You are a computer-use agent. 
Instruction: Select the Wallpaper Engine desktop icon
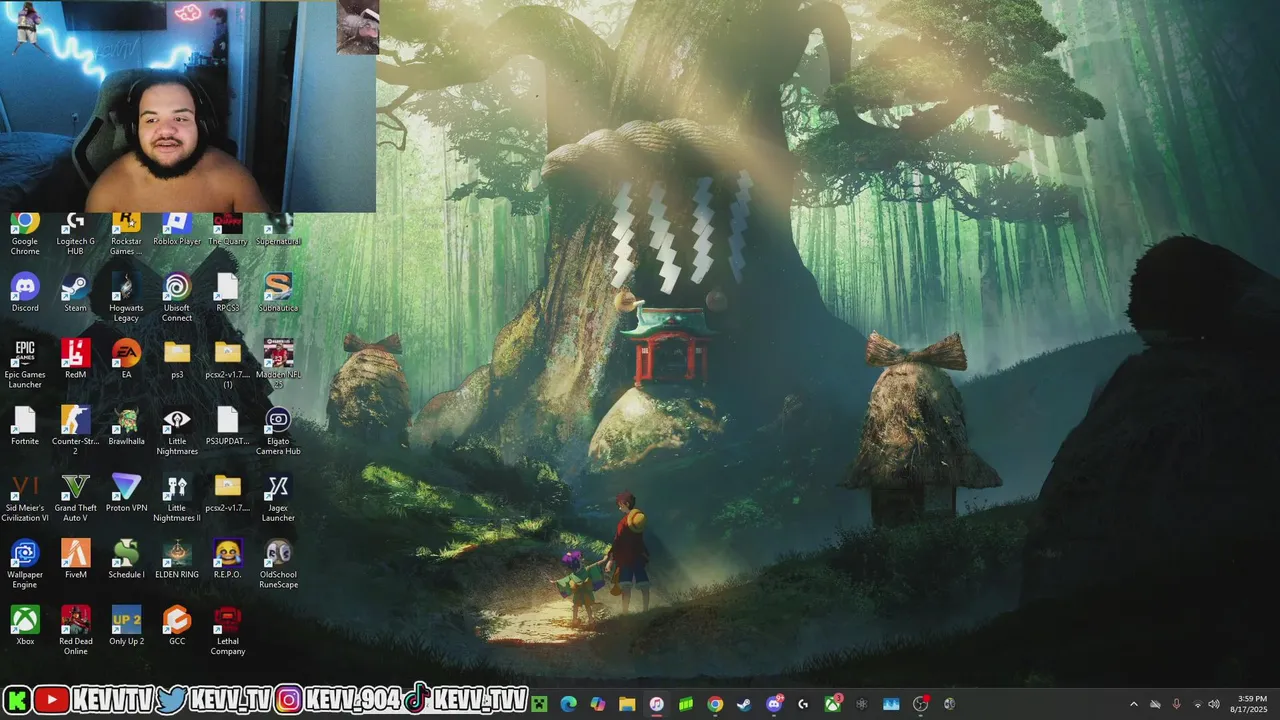tap(25, 564)
